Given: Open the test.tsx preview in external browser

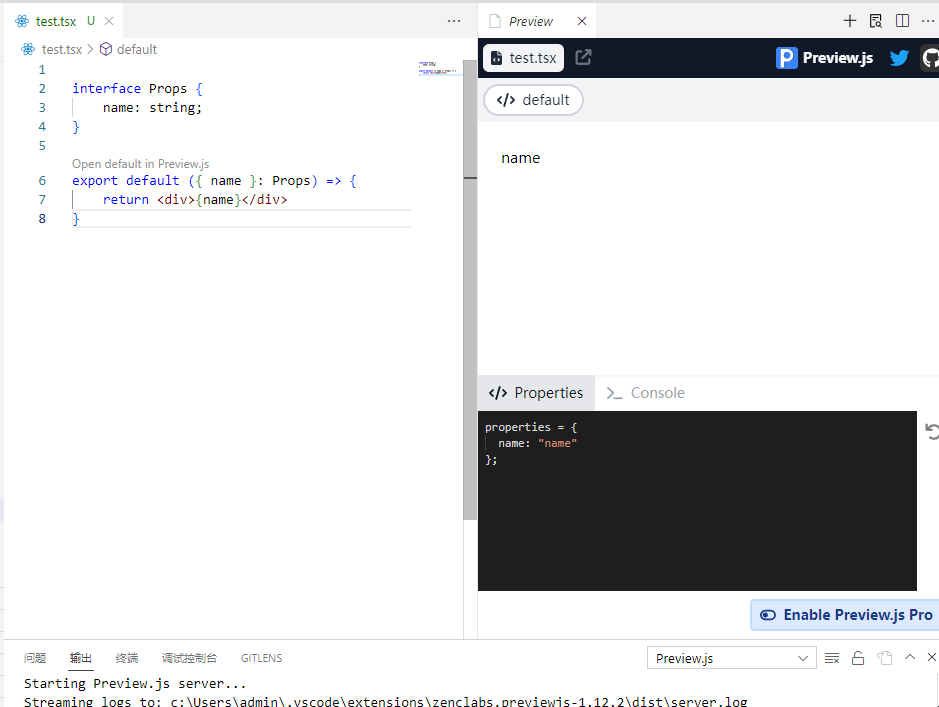Looking at the screenshot, I should click(584, 57).
